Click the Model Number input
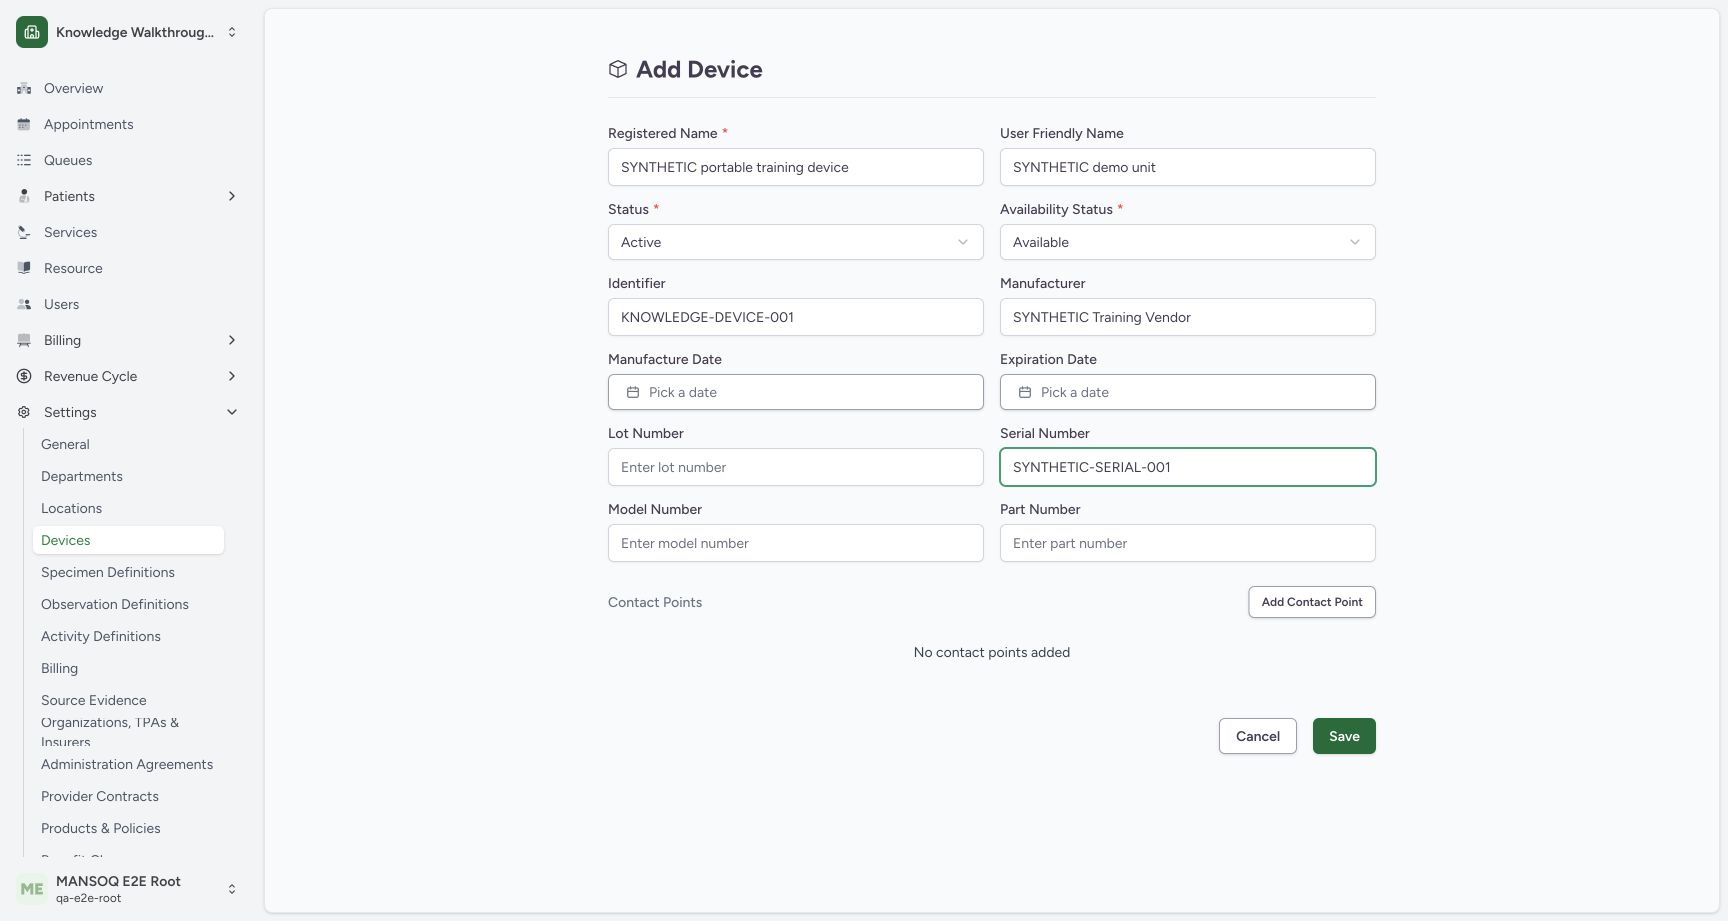The image size is (1728, 921). coord(796,543)
